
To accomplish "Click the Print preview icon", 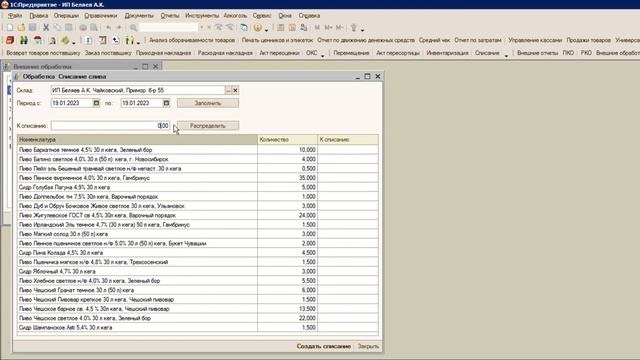I will click(94, 28).
